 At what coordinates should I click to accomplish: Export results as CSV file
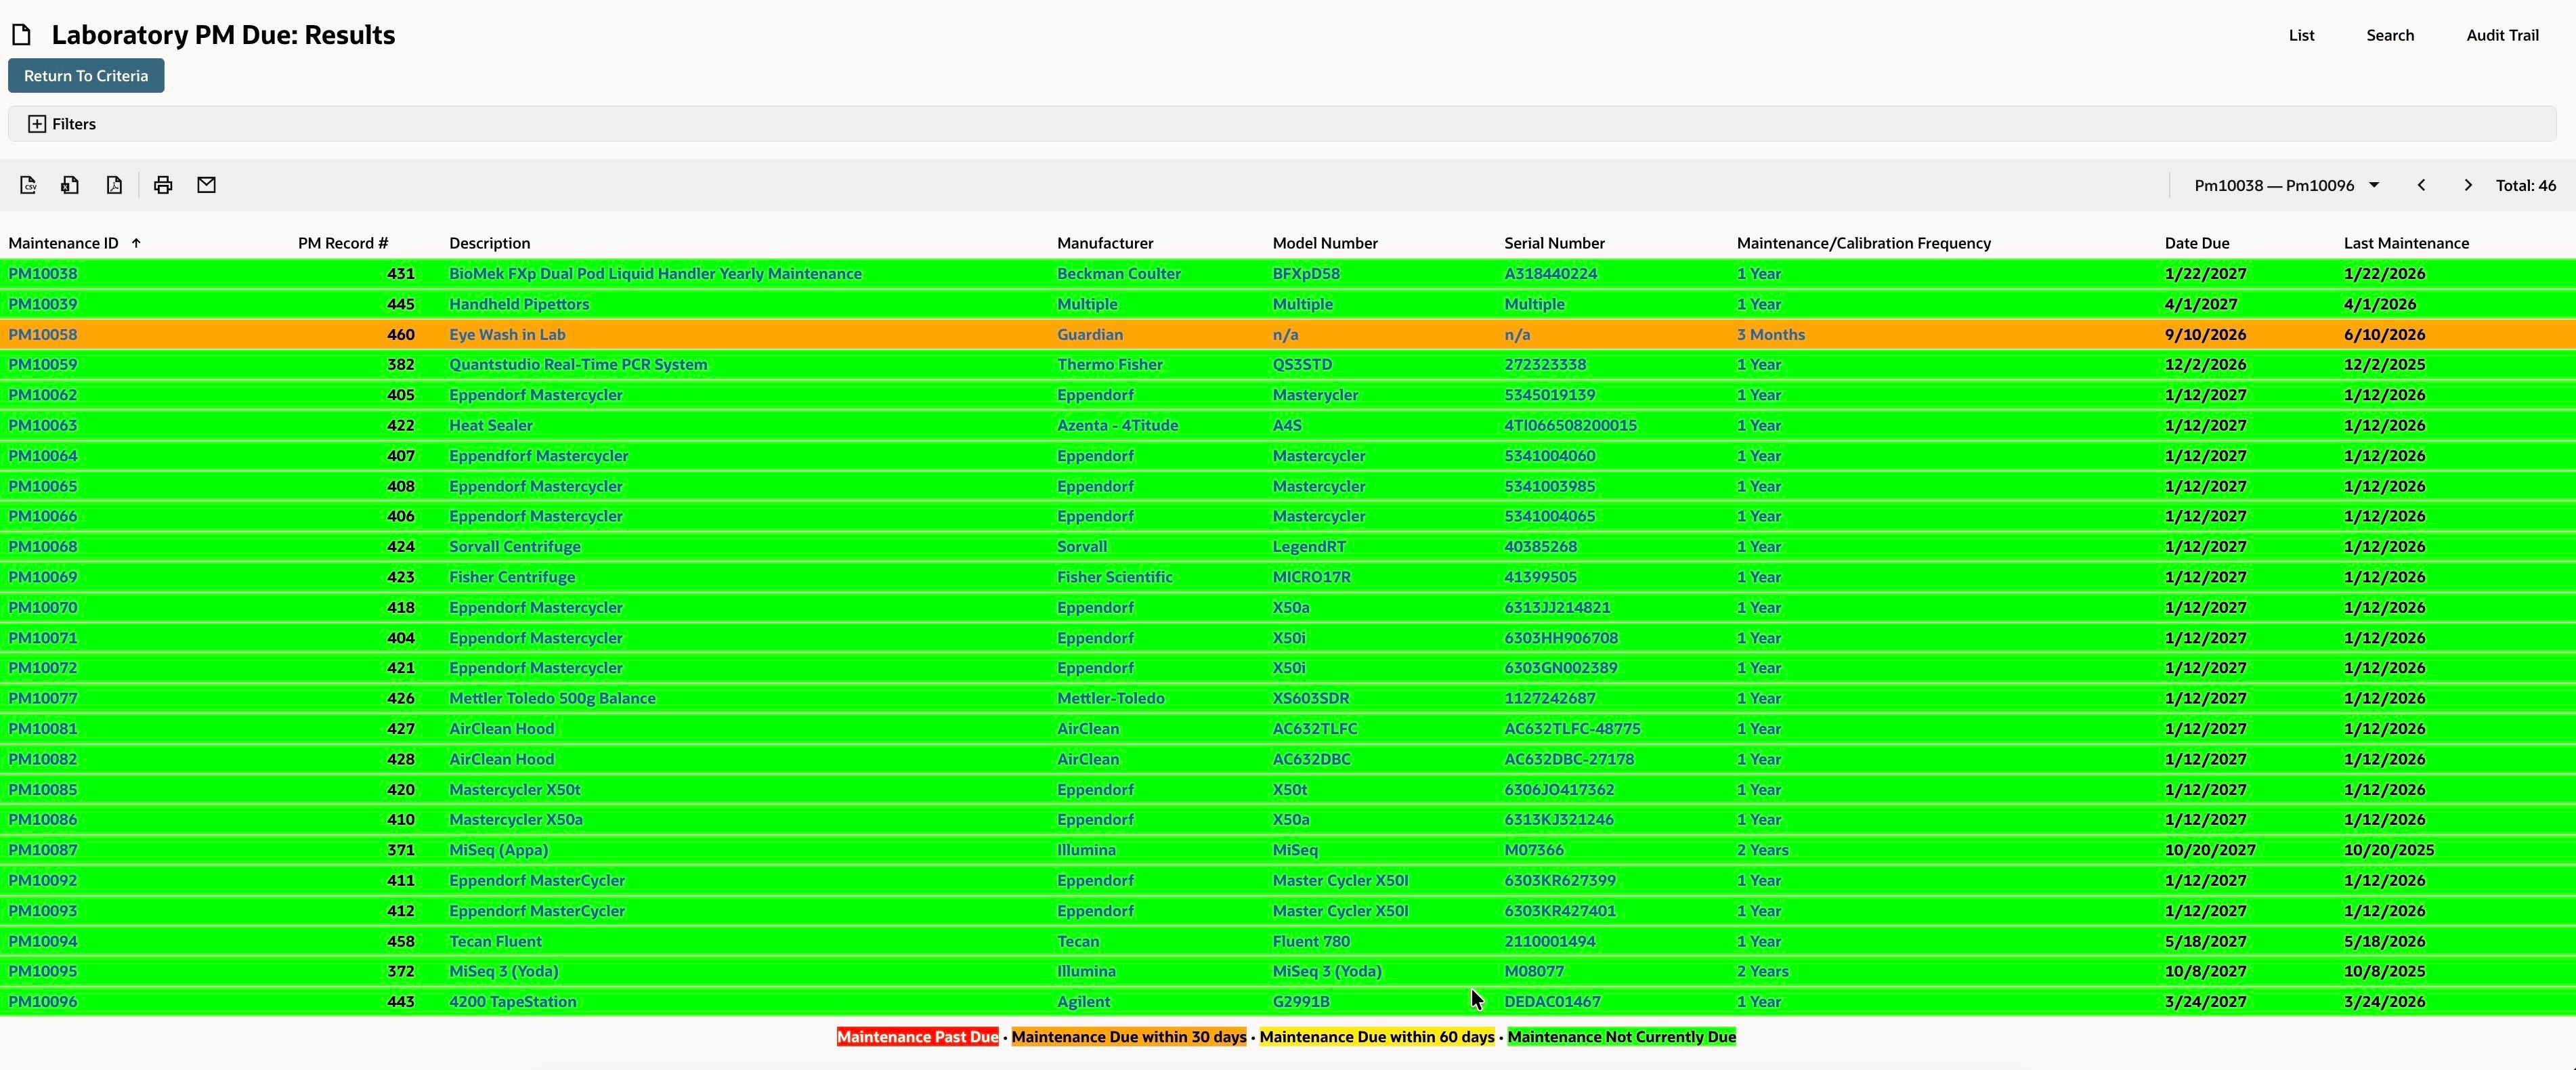pos(28,185)
